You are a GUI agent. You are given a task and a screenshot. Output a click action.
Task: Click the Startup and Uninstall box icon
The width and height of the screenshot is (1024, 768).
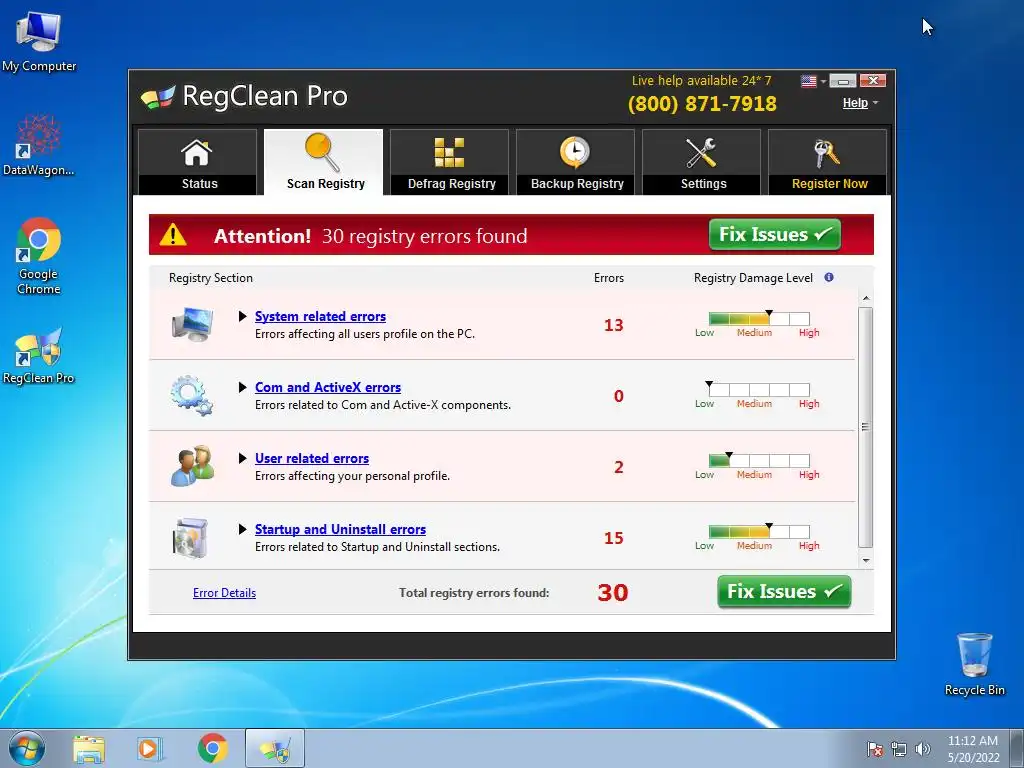(191, 537)
